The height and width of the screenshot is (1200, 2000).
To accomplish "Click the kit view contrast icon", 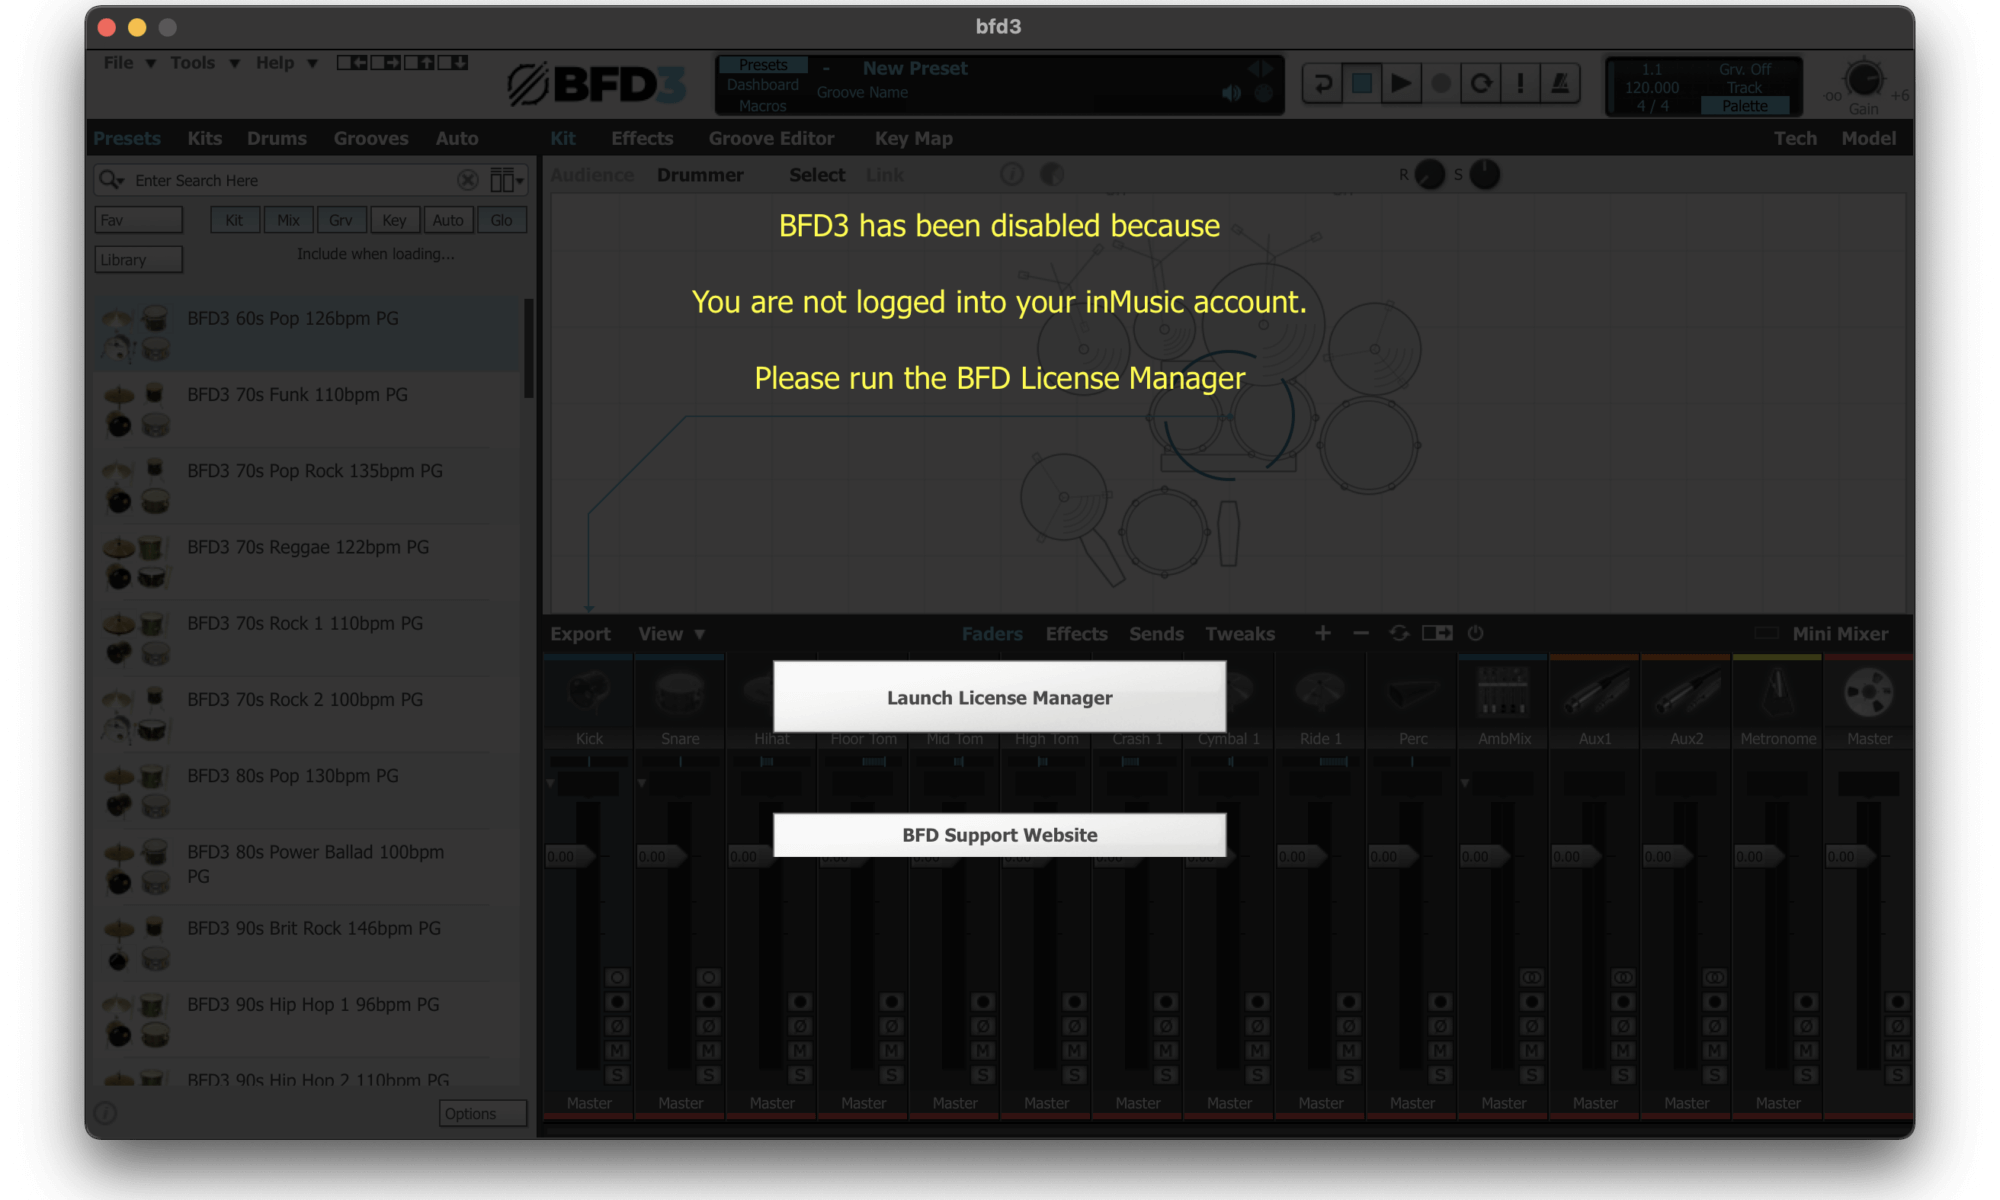I will [1051, 174].
